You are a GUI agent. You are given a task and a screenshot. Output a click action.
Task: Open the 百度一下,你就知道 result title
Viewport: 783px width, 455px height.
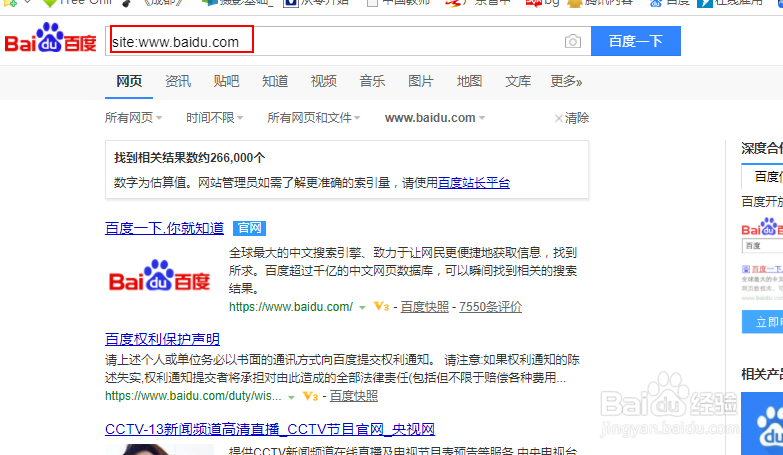coord(164,228)
